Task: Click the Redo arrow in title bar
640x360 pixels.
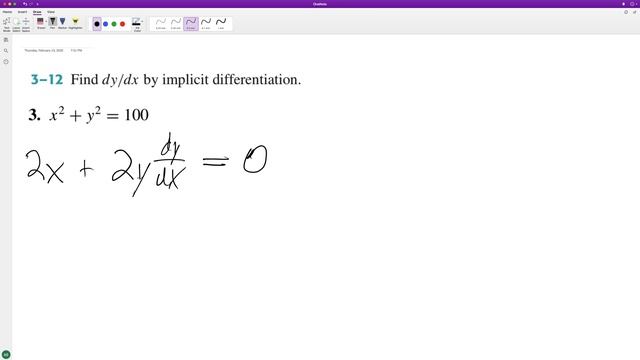Action: (x=31, y=4)
